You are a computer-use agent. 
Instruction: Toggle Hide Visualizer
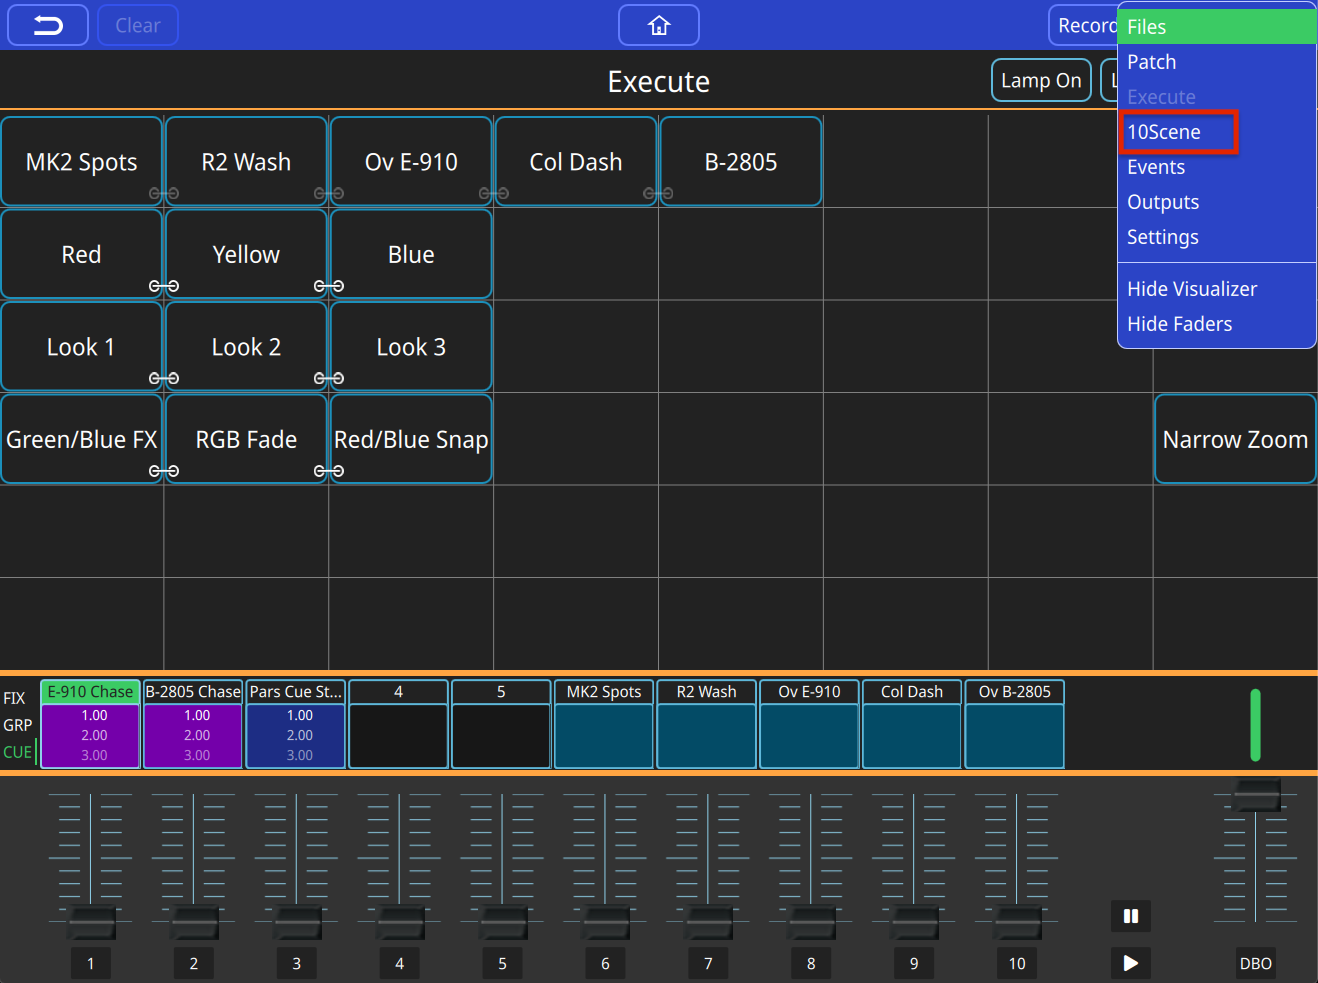pos(1192,288)
